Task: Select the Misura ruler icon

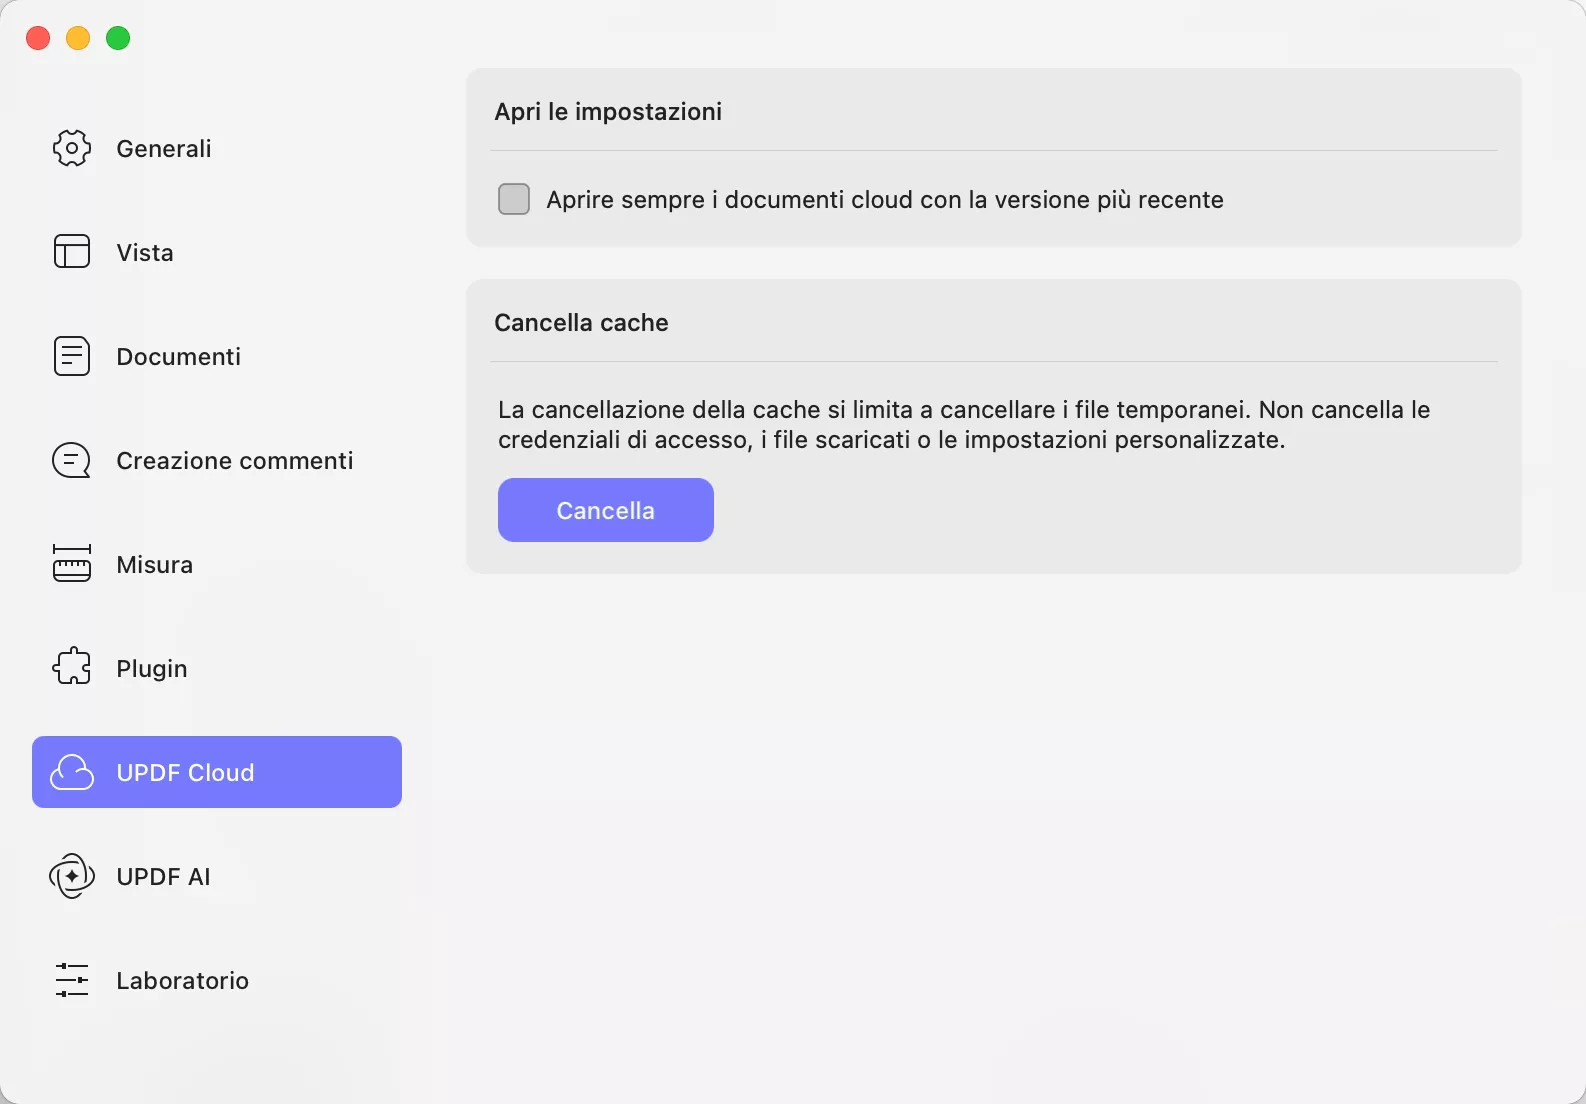Action: pos(70,563)
